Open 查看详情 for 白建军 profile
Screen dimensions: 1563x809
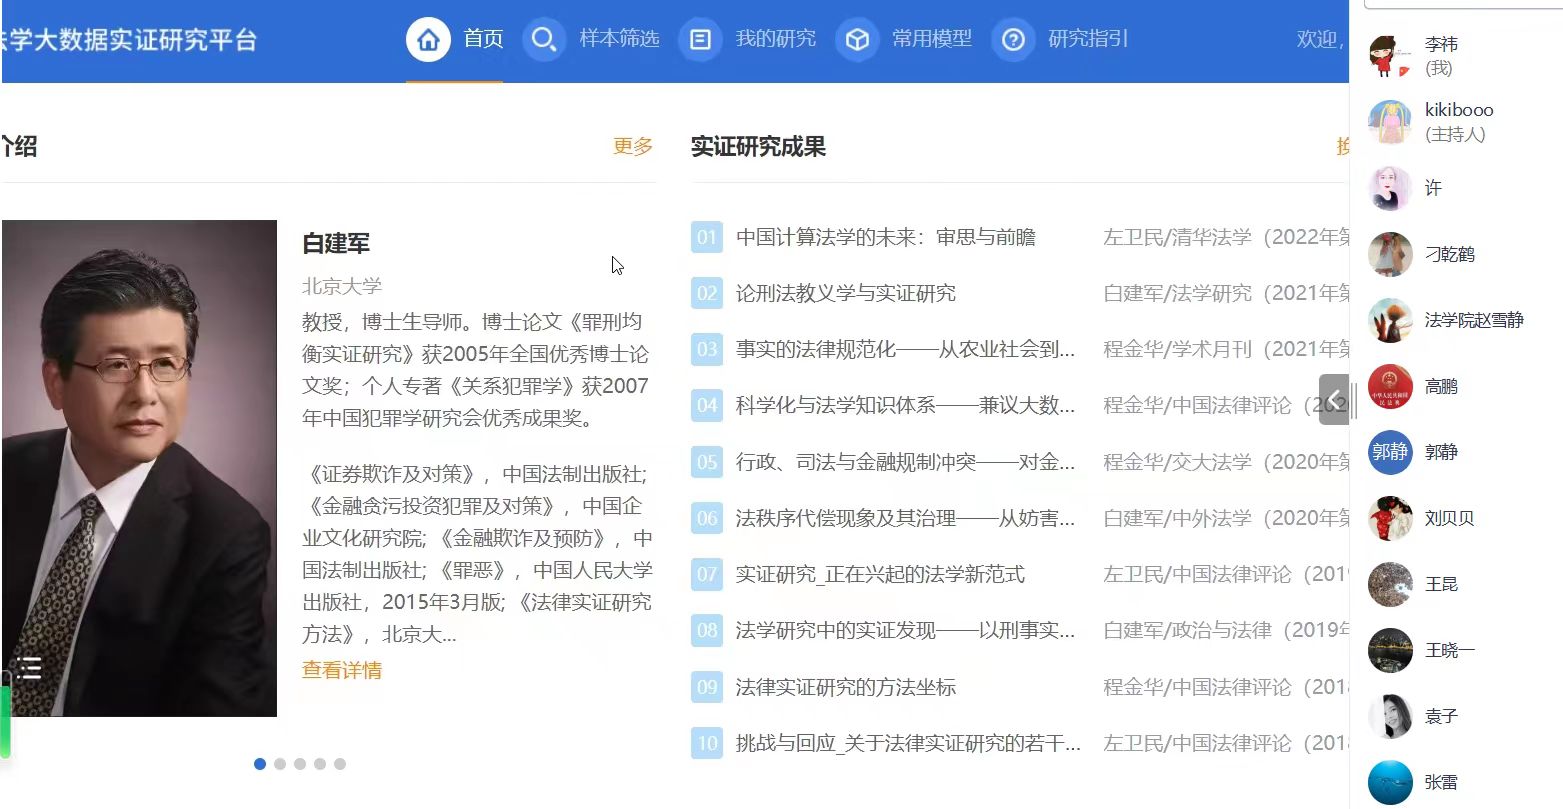coord(342,670)
